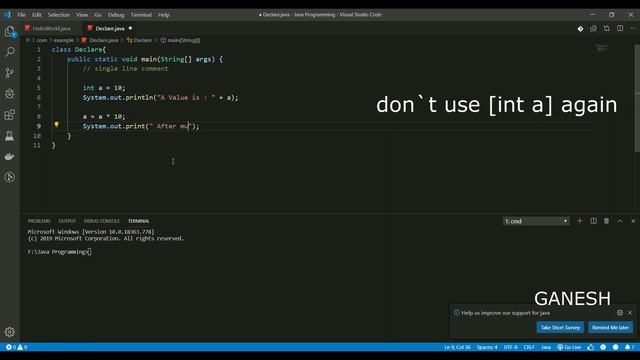Click 'Java' language mode in status bar
Image resolution: width=640 pixels, height=360 pixels.
point(546,347)
